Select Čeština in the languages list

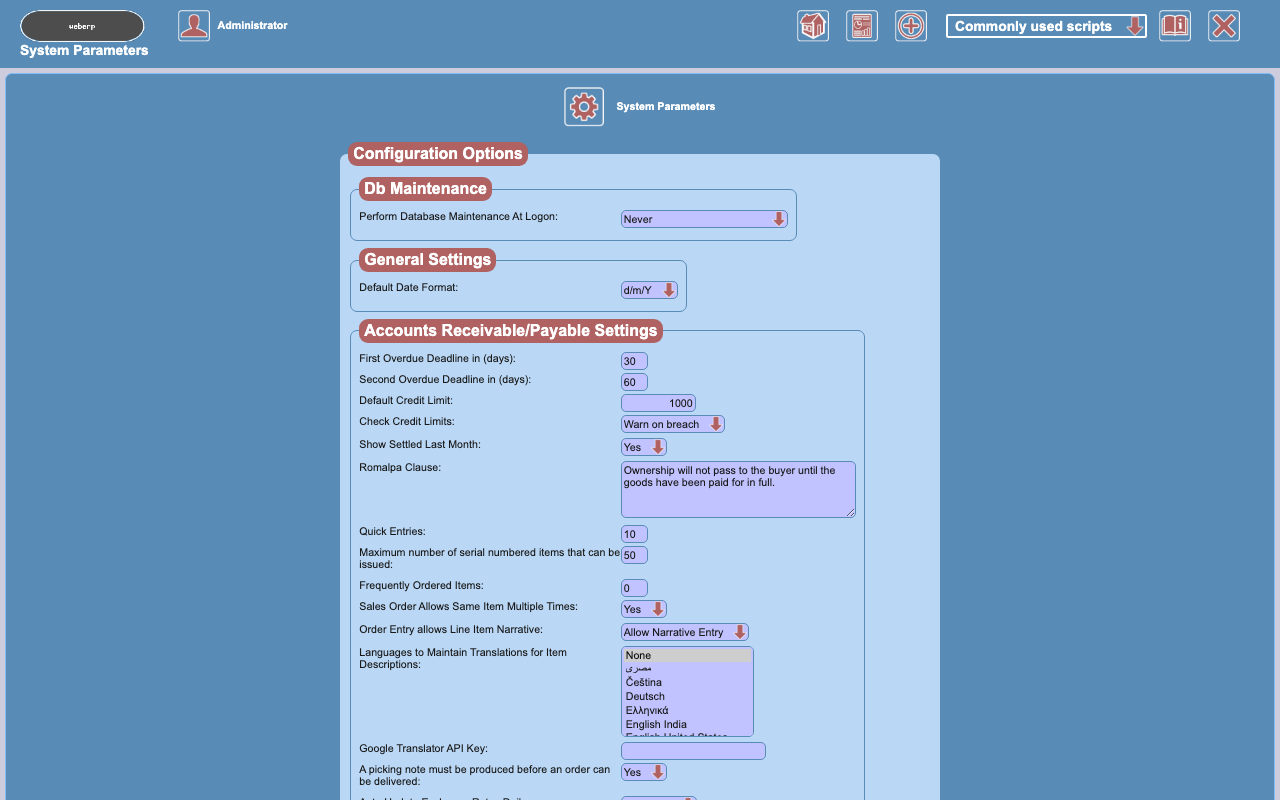(687, 682)
